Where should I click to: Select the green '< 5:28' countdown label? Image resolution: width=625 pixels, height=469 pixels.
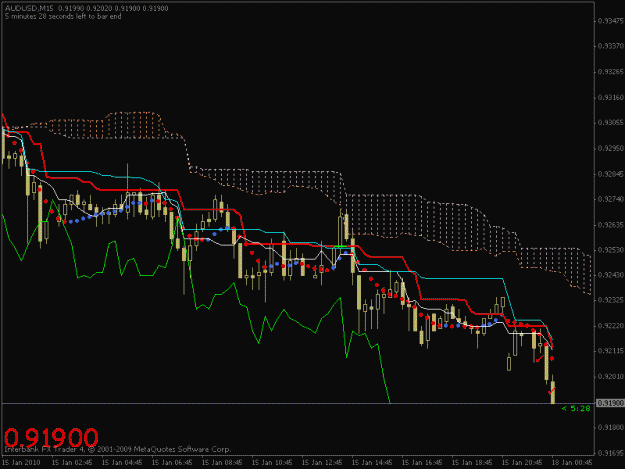pyautogui.click(x=576, y=408)
